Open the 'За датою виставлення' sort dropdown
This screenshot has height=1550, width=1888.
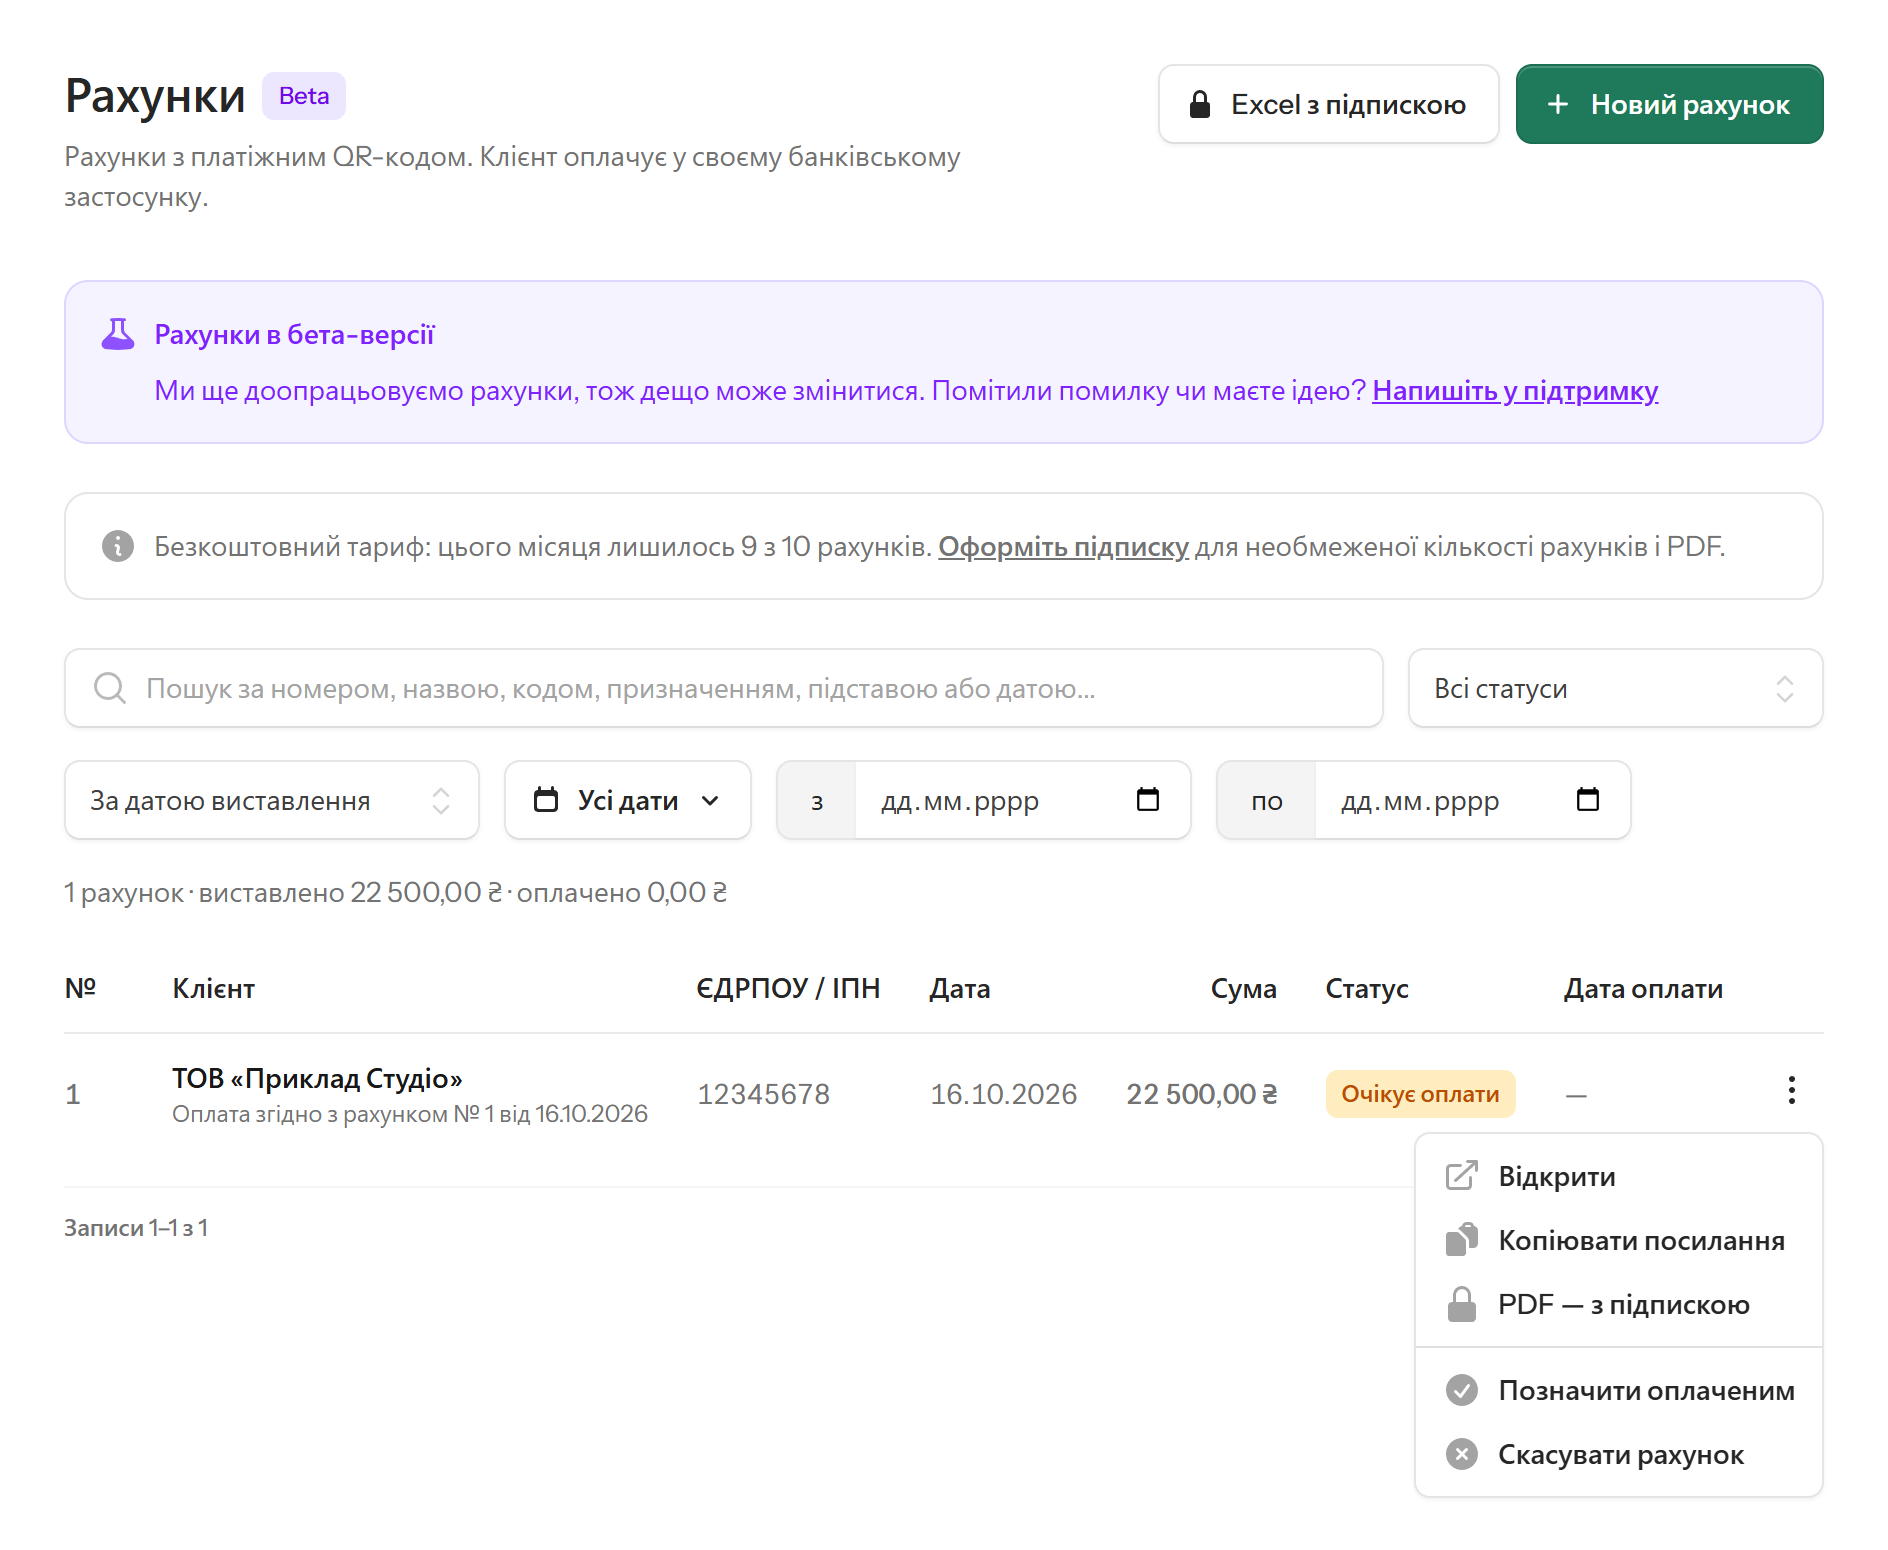tap(272, 800)
